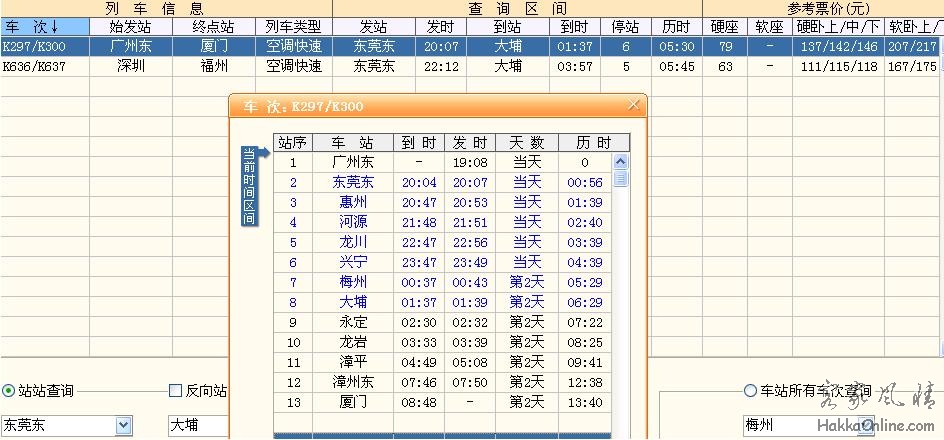Click the 大埔 destination station field
The image size is (944, 440).
tap(198, 425)
